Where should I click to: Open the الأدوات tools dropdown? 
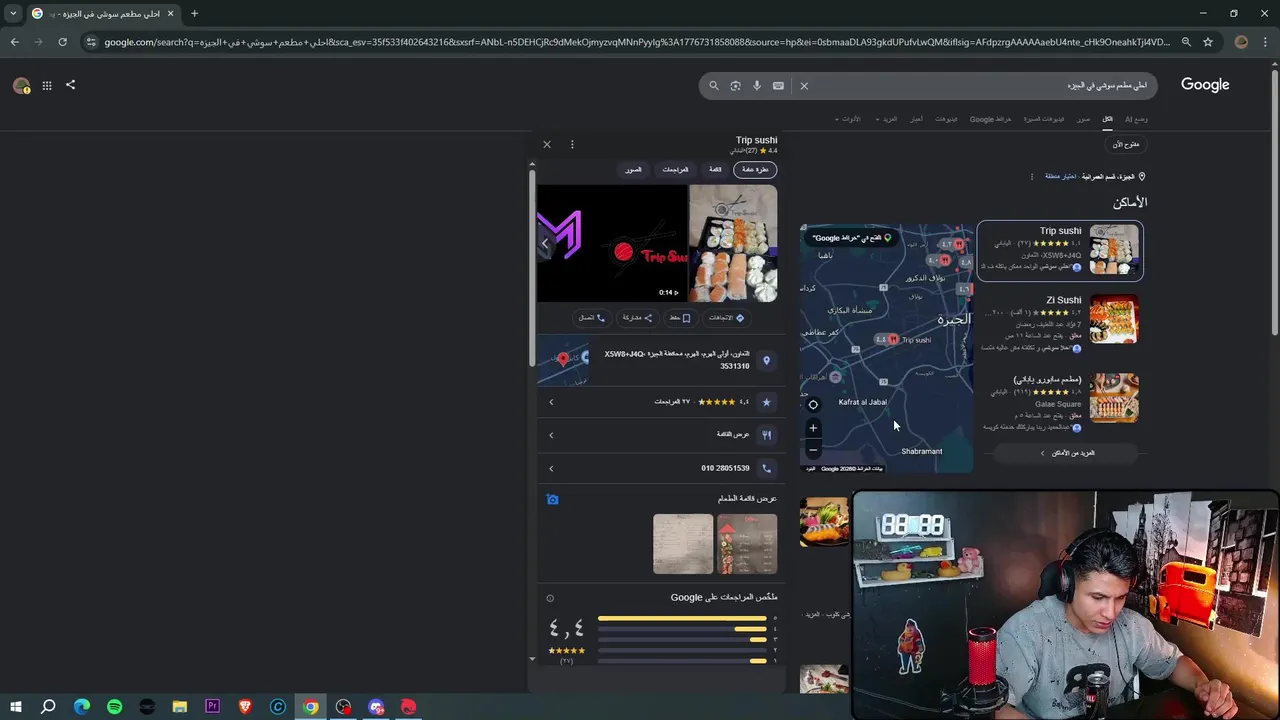(x=848, y=119)
